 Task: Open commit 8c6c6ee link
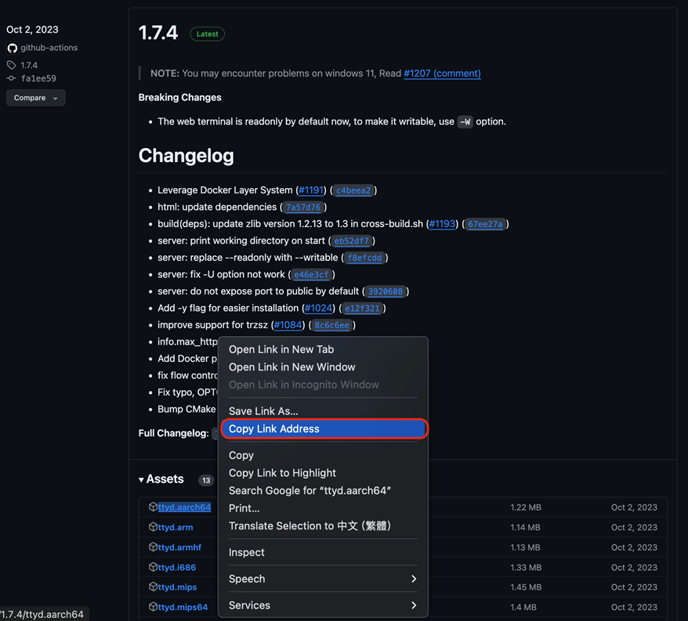[x=332, y=325]
